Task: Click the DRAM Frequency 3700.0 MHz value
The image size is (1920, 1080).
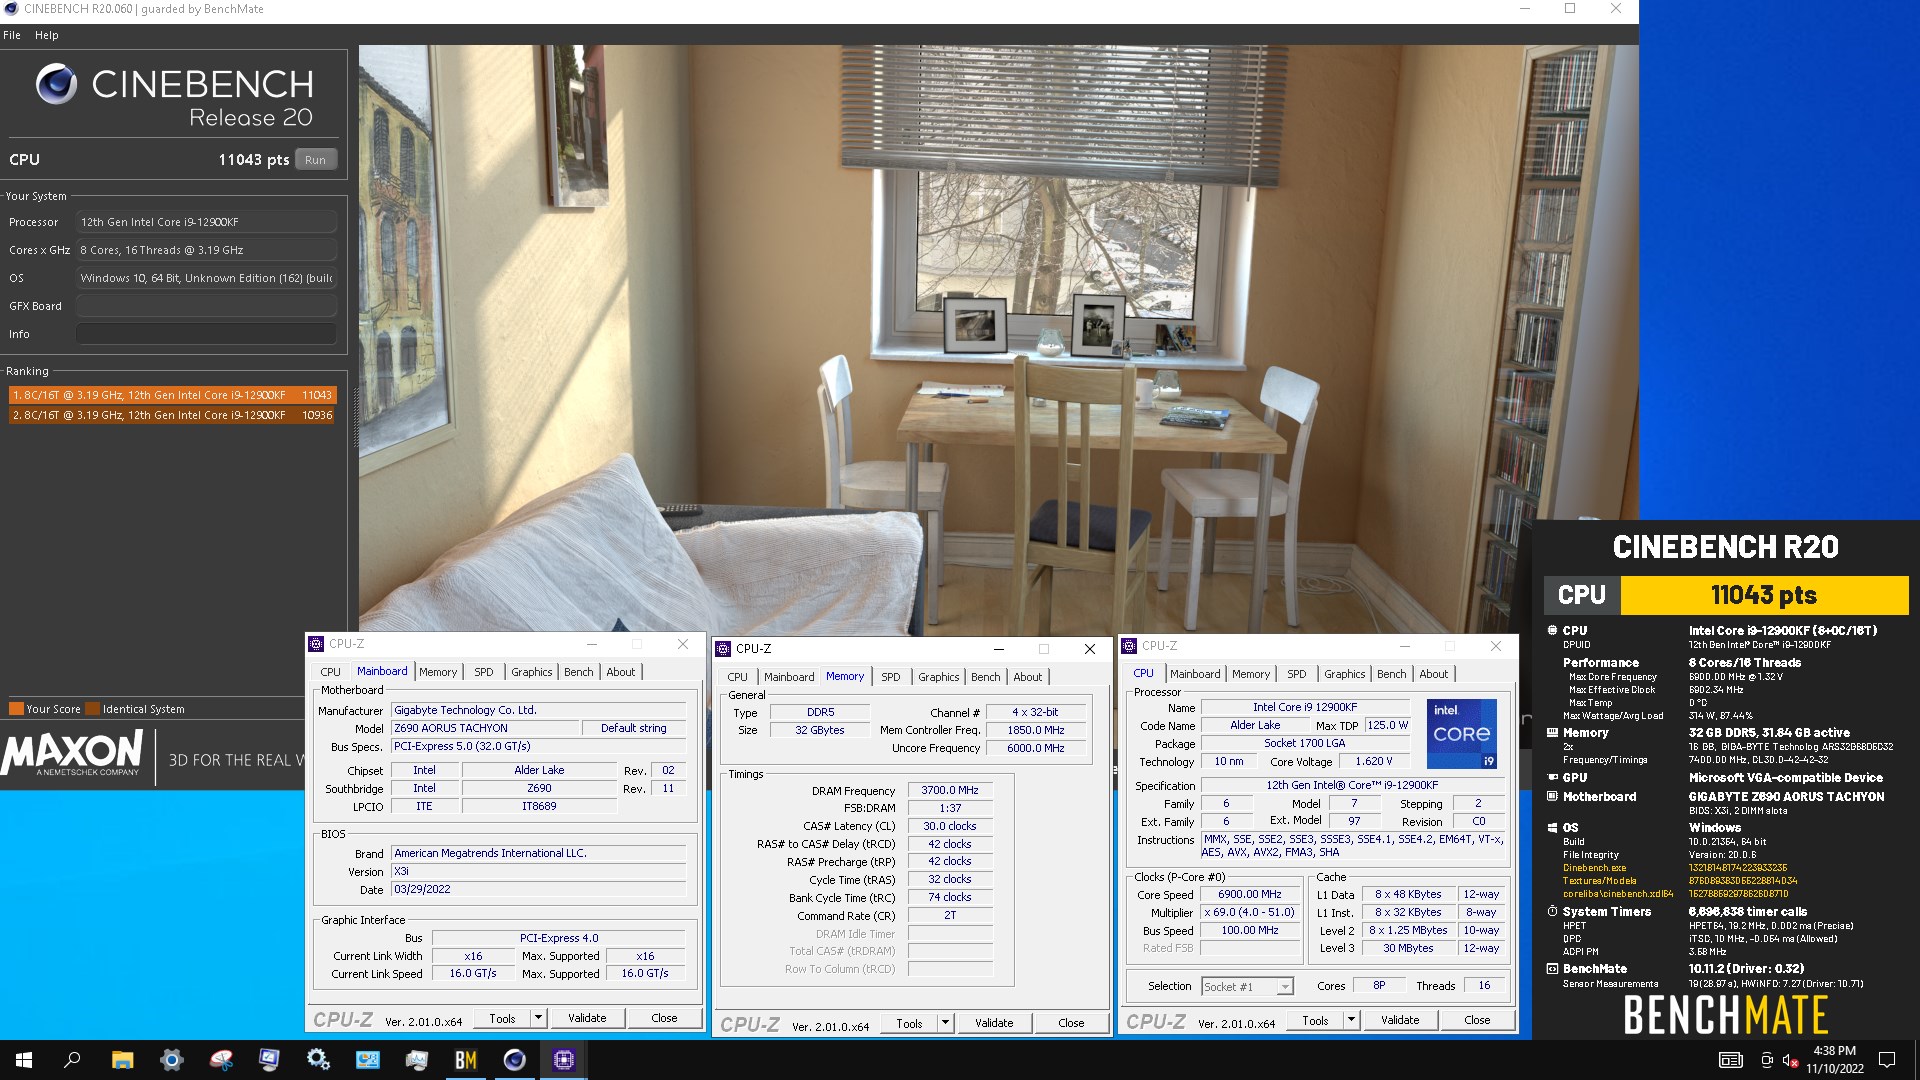Action: pyautogui.click(x=950, y=790)
